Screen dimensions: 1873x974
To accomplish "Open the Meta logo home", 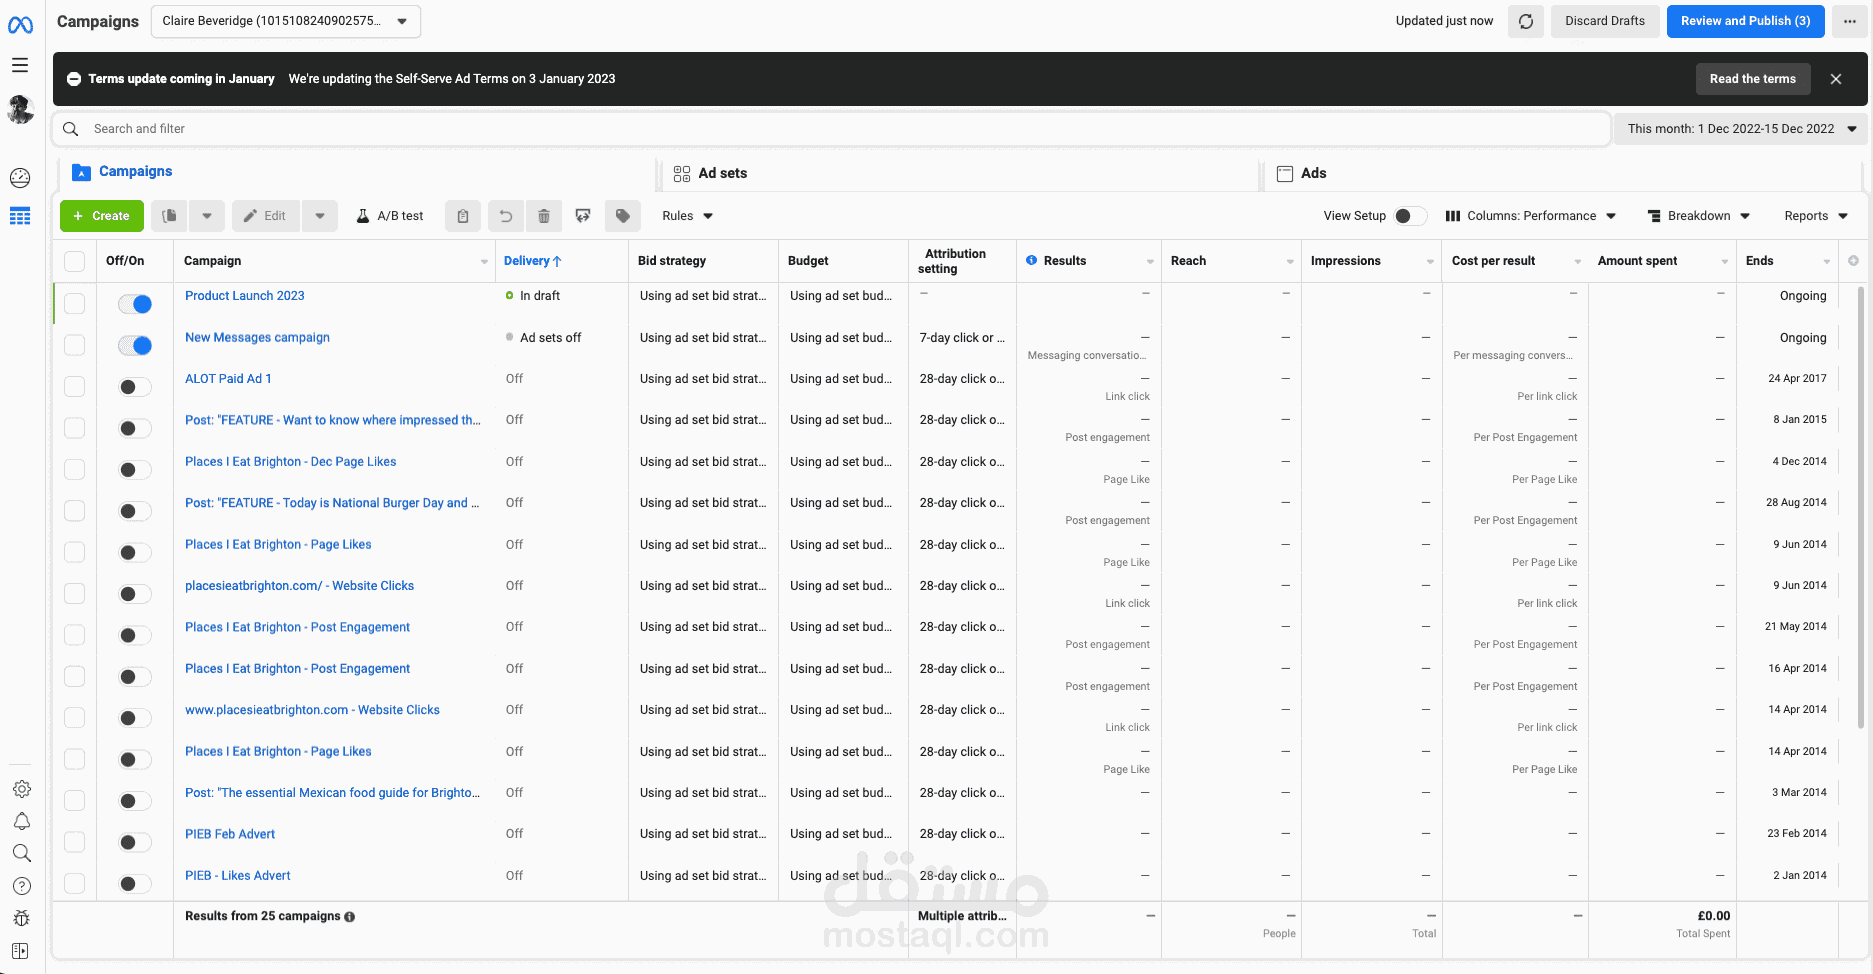I will point(20,24).
